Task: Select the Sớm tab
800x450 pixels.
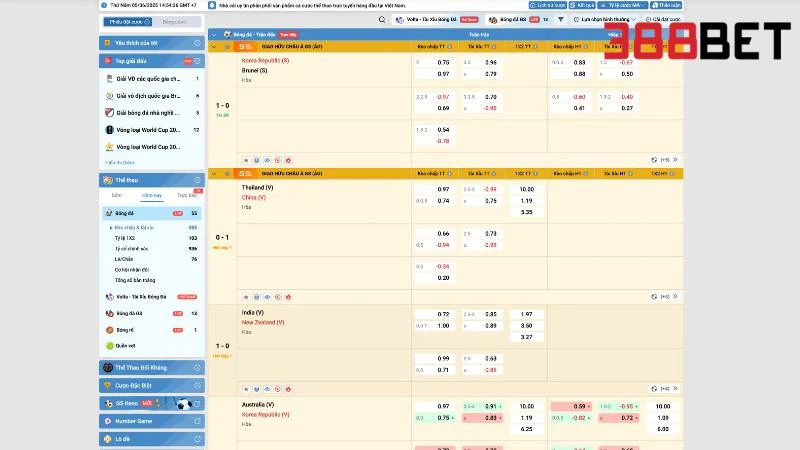Action: pyautogui.click(x=117, y=195)
